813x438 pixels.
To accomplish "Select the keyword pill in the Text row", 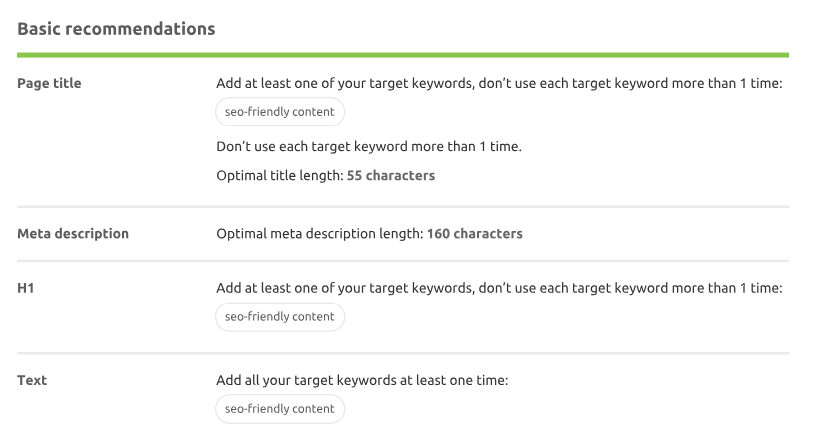I will tap(280, 409).
